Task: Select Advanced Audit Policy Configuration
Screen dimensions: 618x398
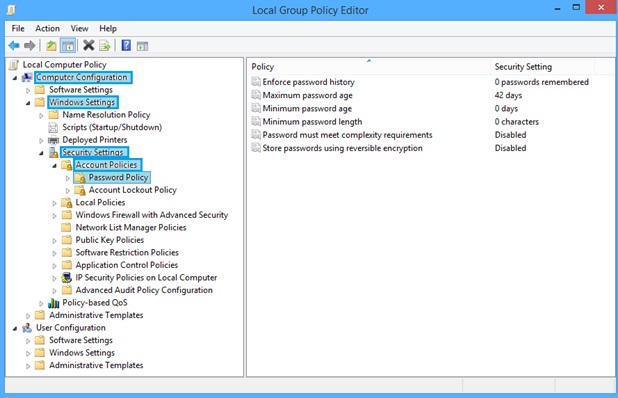Action: tap(144, 290)
